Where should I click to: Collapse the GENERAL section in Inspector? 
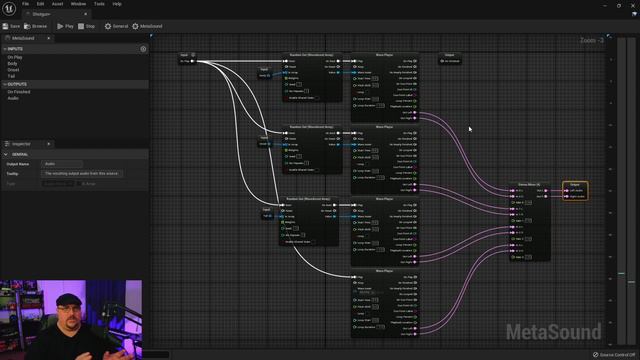[6, 154]
